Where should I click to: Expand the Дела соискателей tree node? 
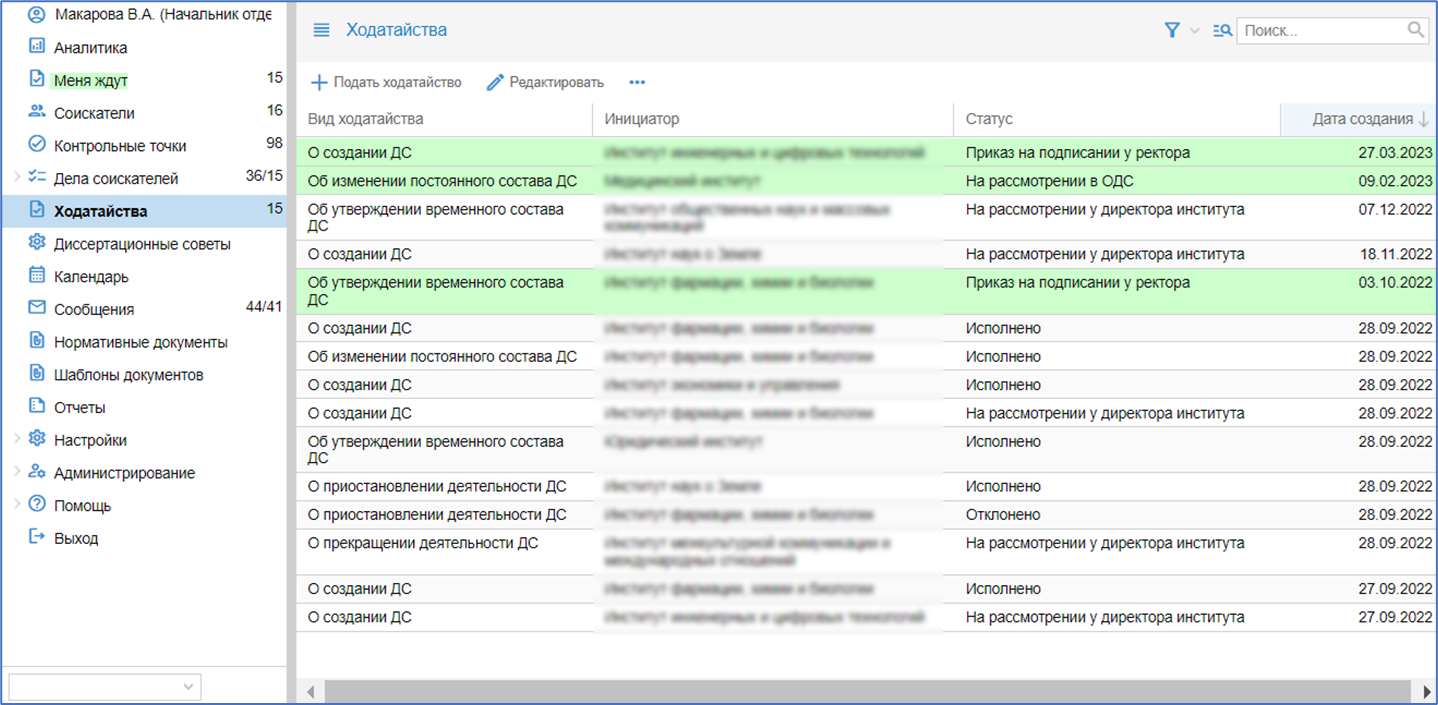pos(16,178)
